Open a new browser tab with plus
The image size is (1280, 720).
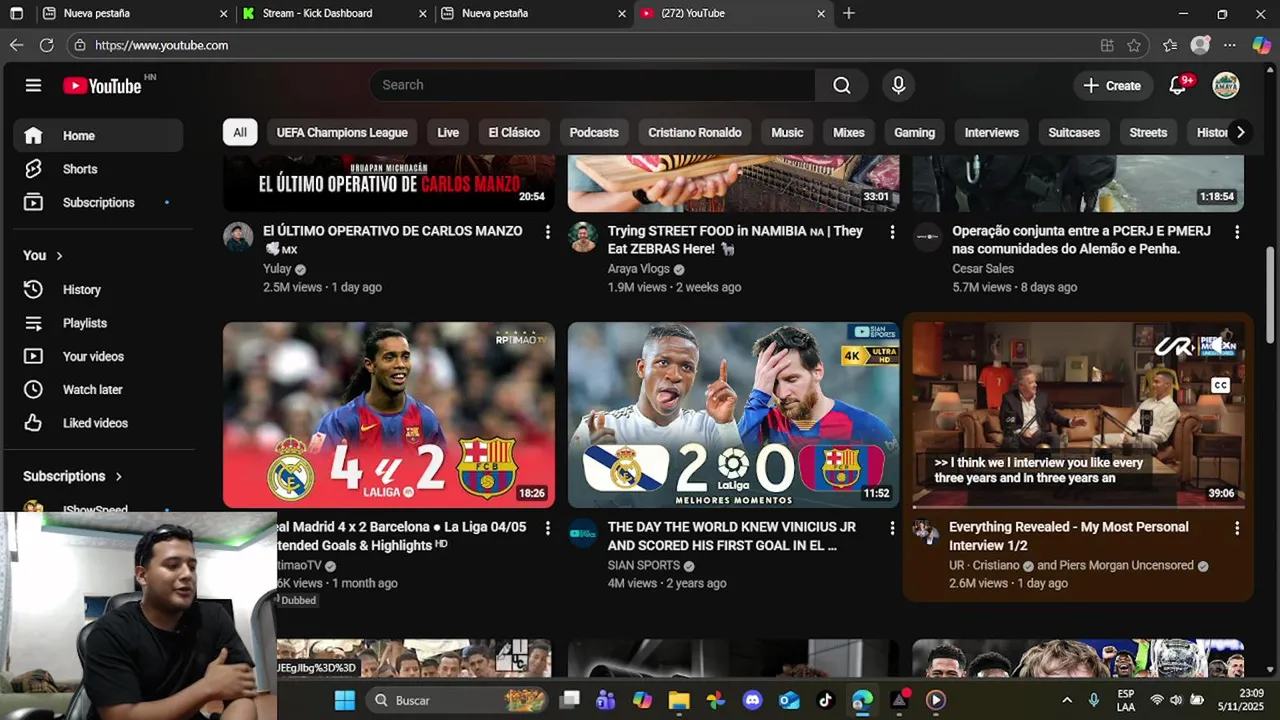coord(849,13)
